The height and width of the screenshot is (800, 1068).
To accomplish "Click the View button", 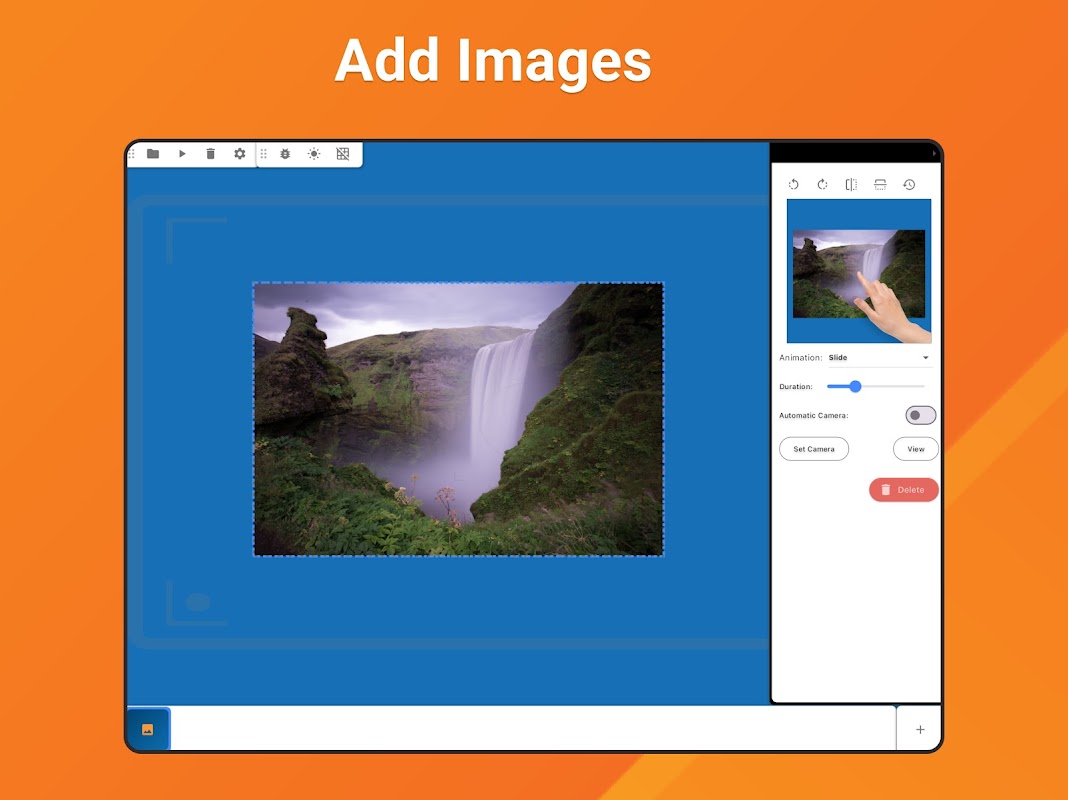I will 915,449.
